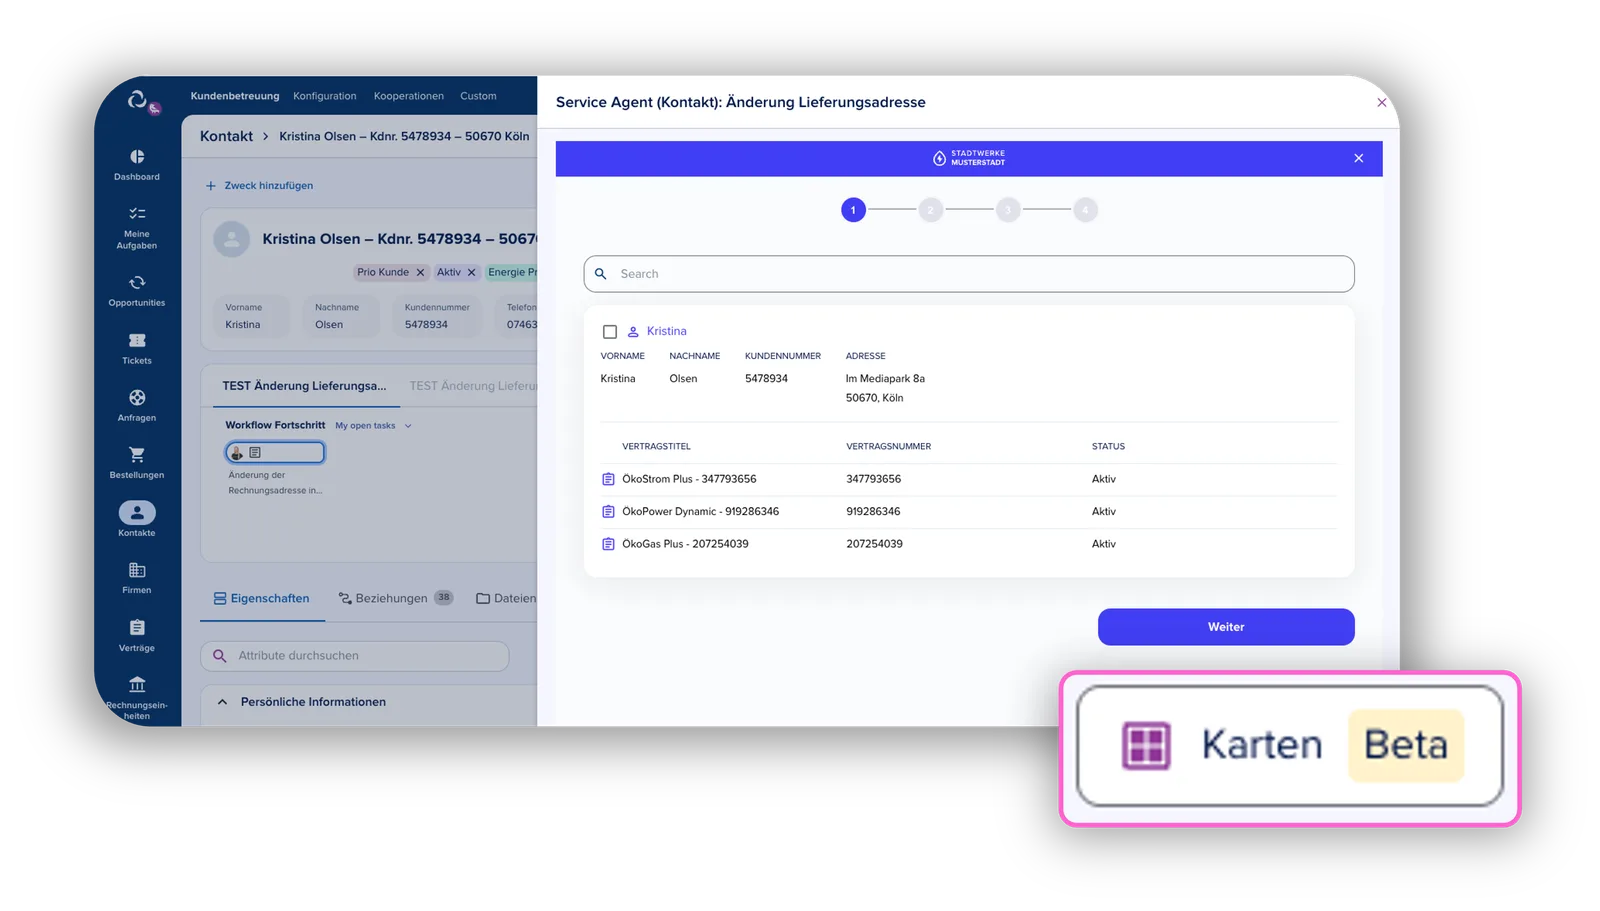Open Anfragen in the sidebar
The image size is (1600, 911).
[137, 406]
